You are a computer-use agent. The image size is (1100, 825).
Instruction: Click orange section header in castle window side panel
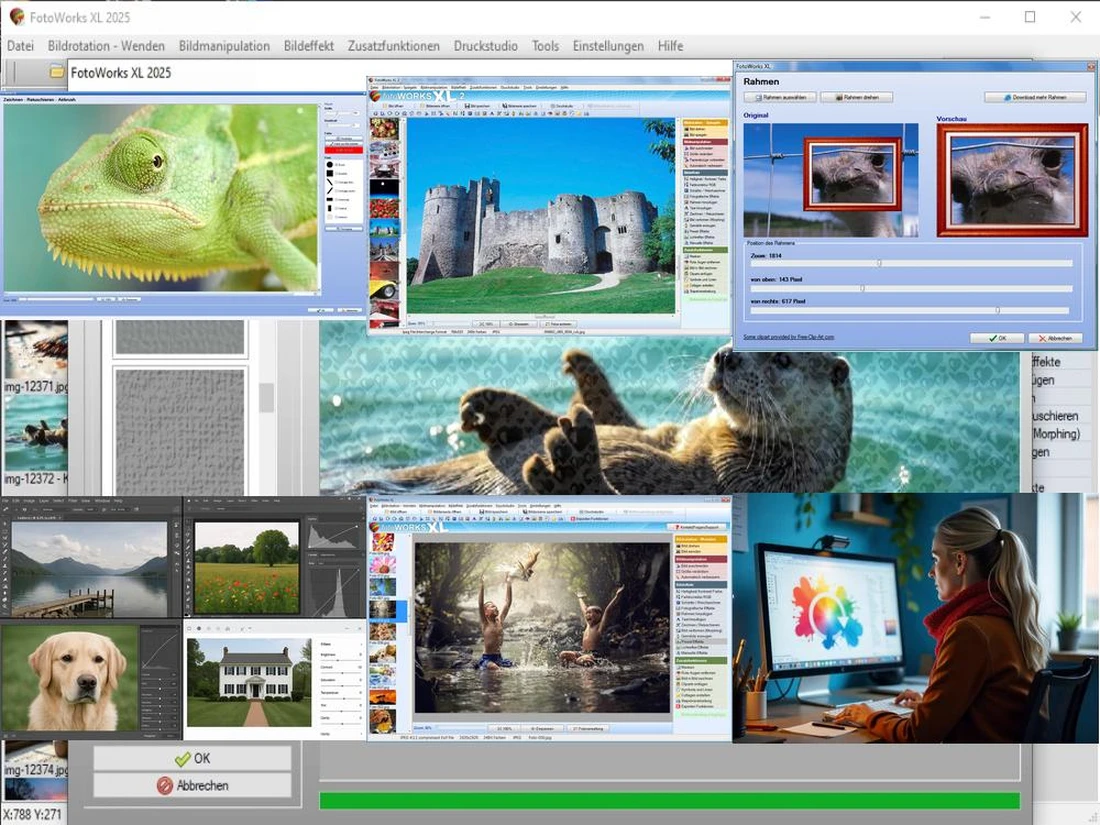705,123
